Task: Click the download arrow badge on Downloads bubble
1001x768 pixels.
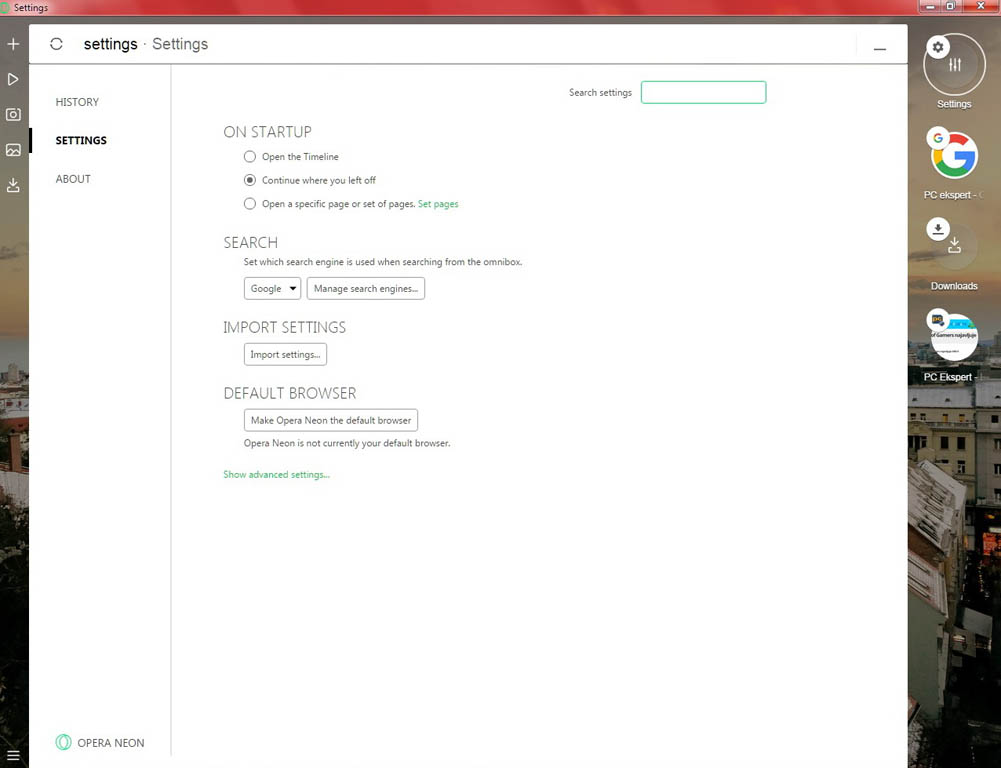Action: click(x=938, y=229)
